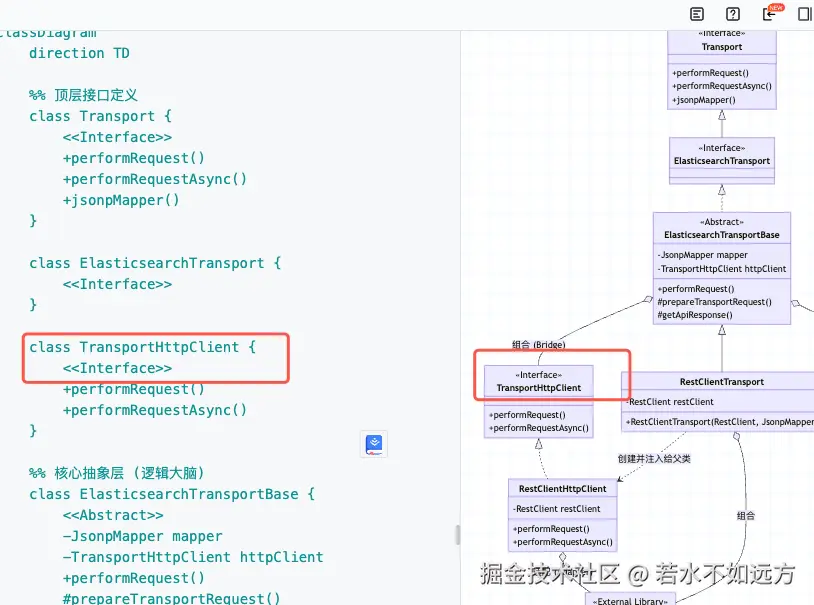Click the blue floating book icon
The height and width of the screenshot is (605, 814).
tap(374, 444)
